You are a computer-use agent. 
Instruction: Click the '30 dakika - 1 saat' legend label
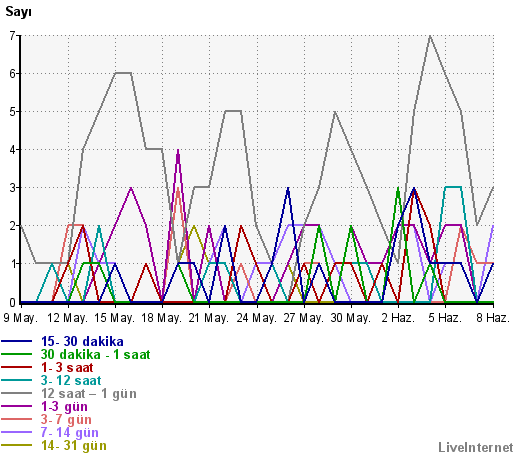point(95,354)
